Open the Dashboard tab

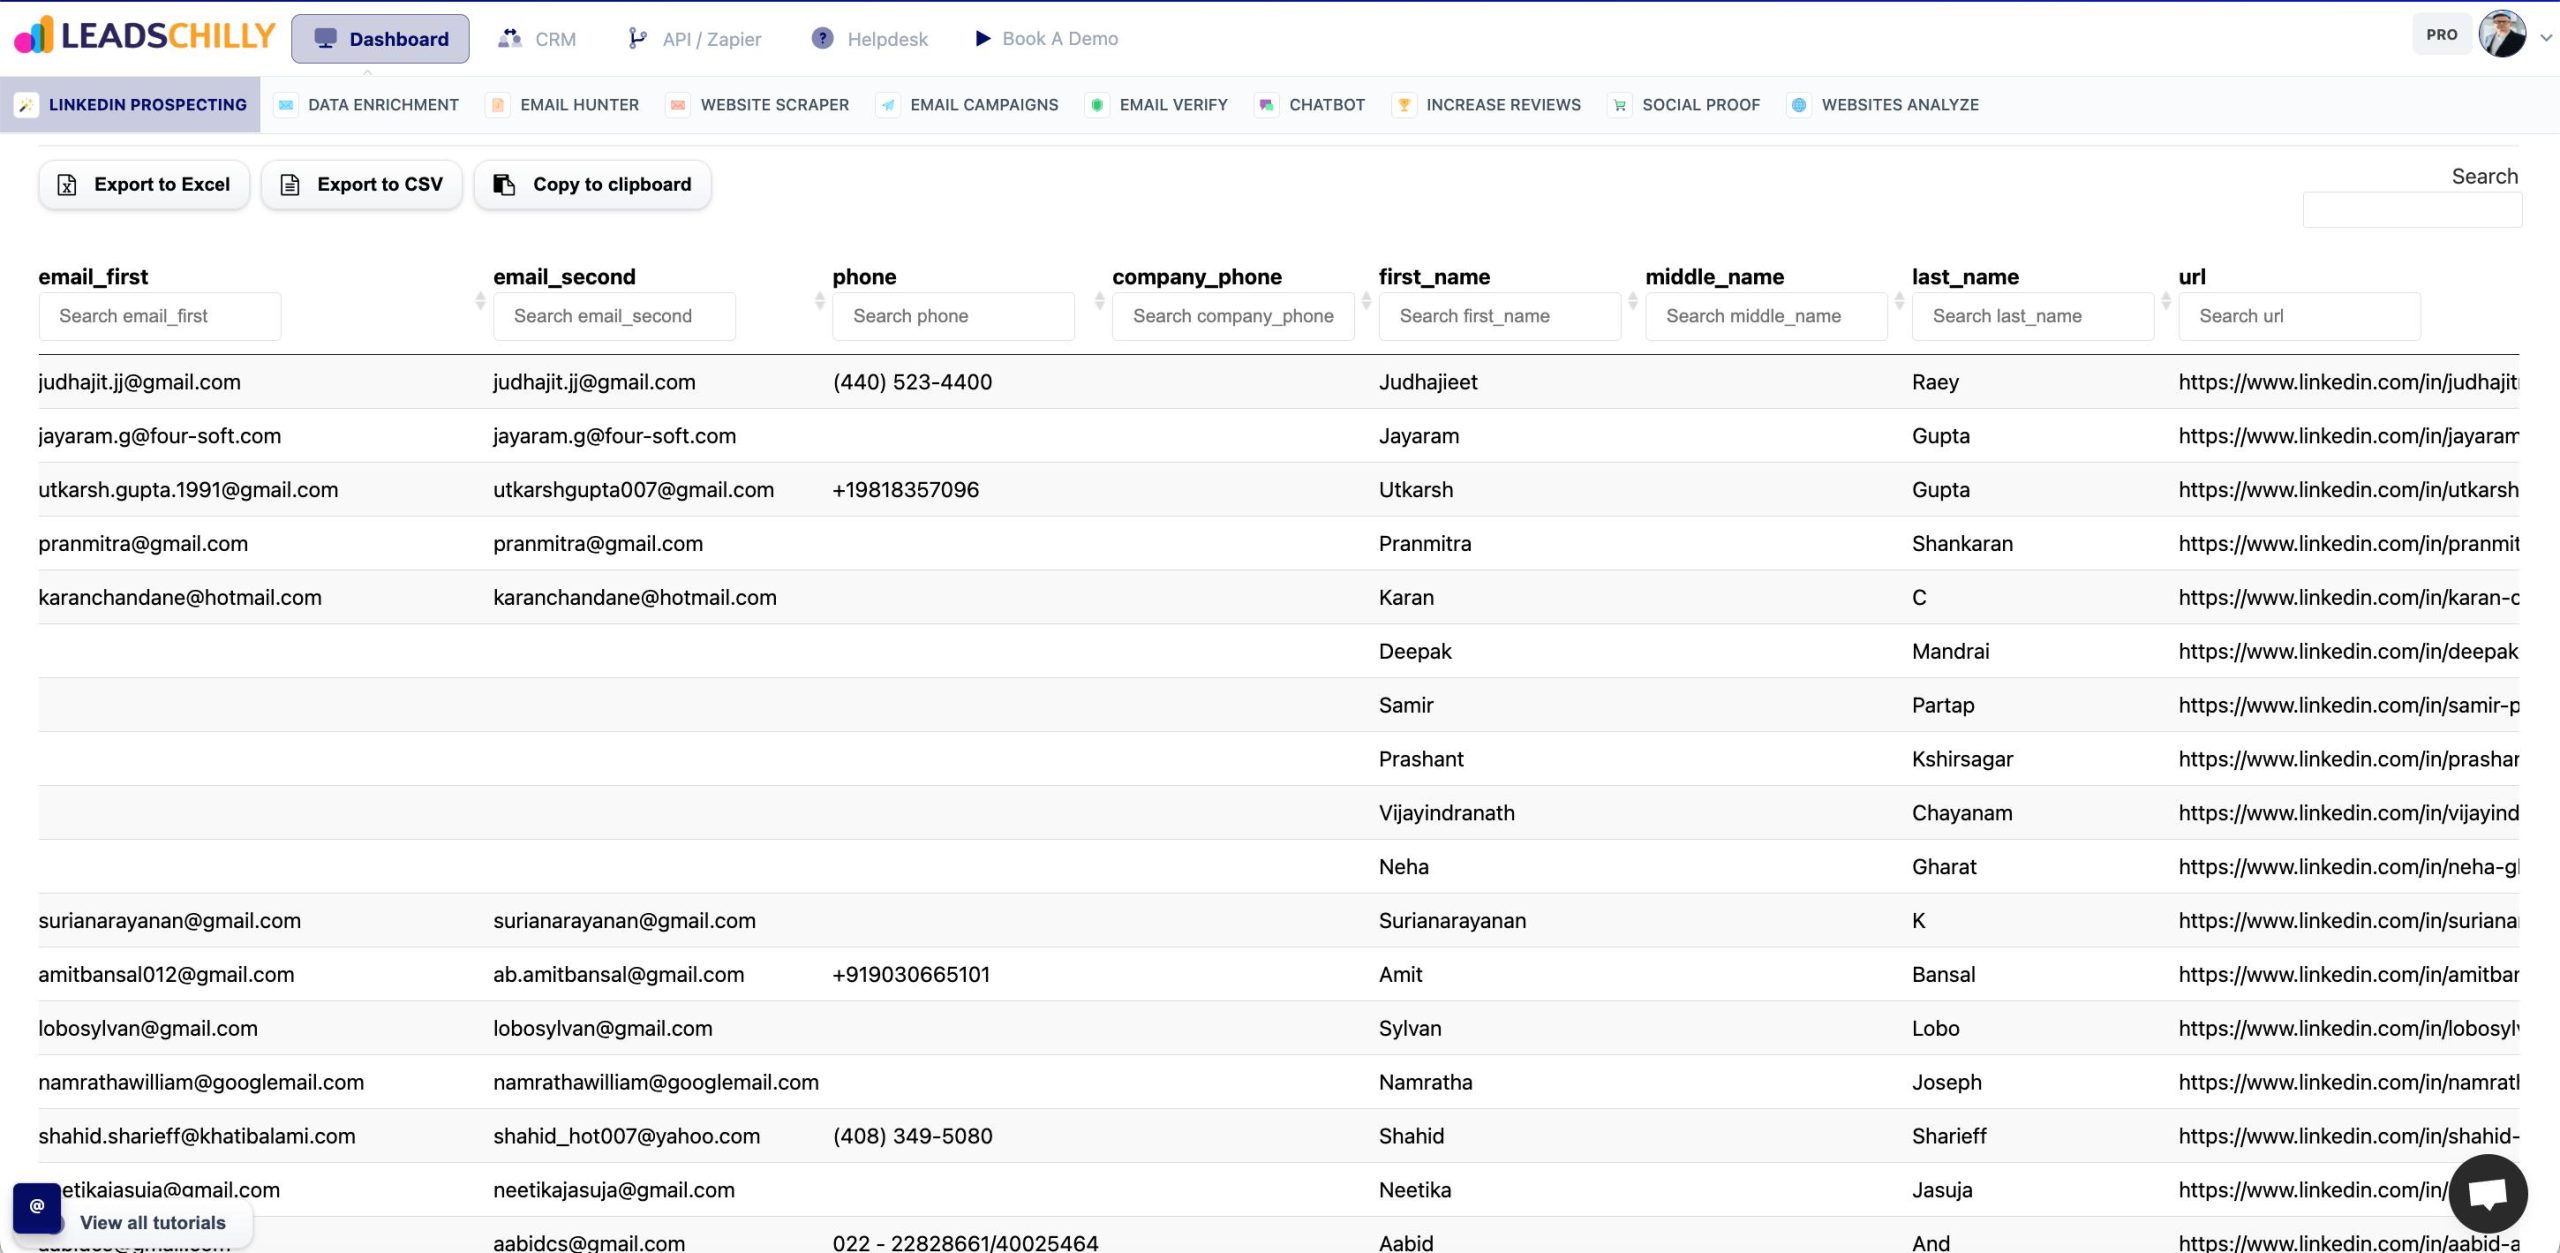pyautogui.click(x=380, y=39)
